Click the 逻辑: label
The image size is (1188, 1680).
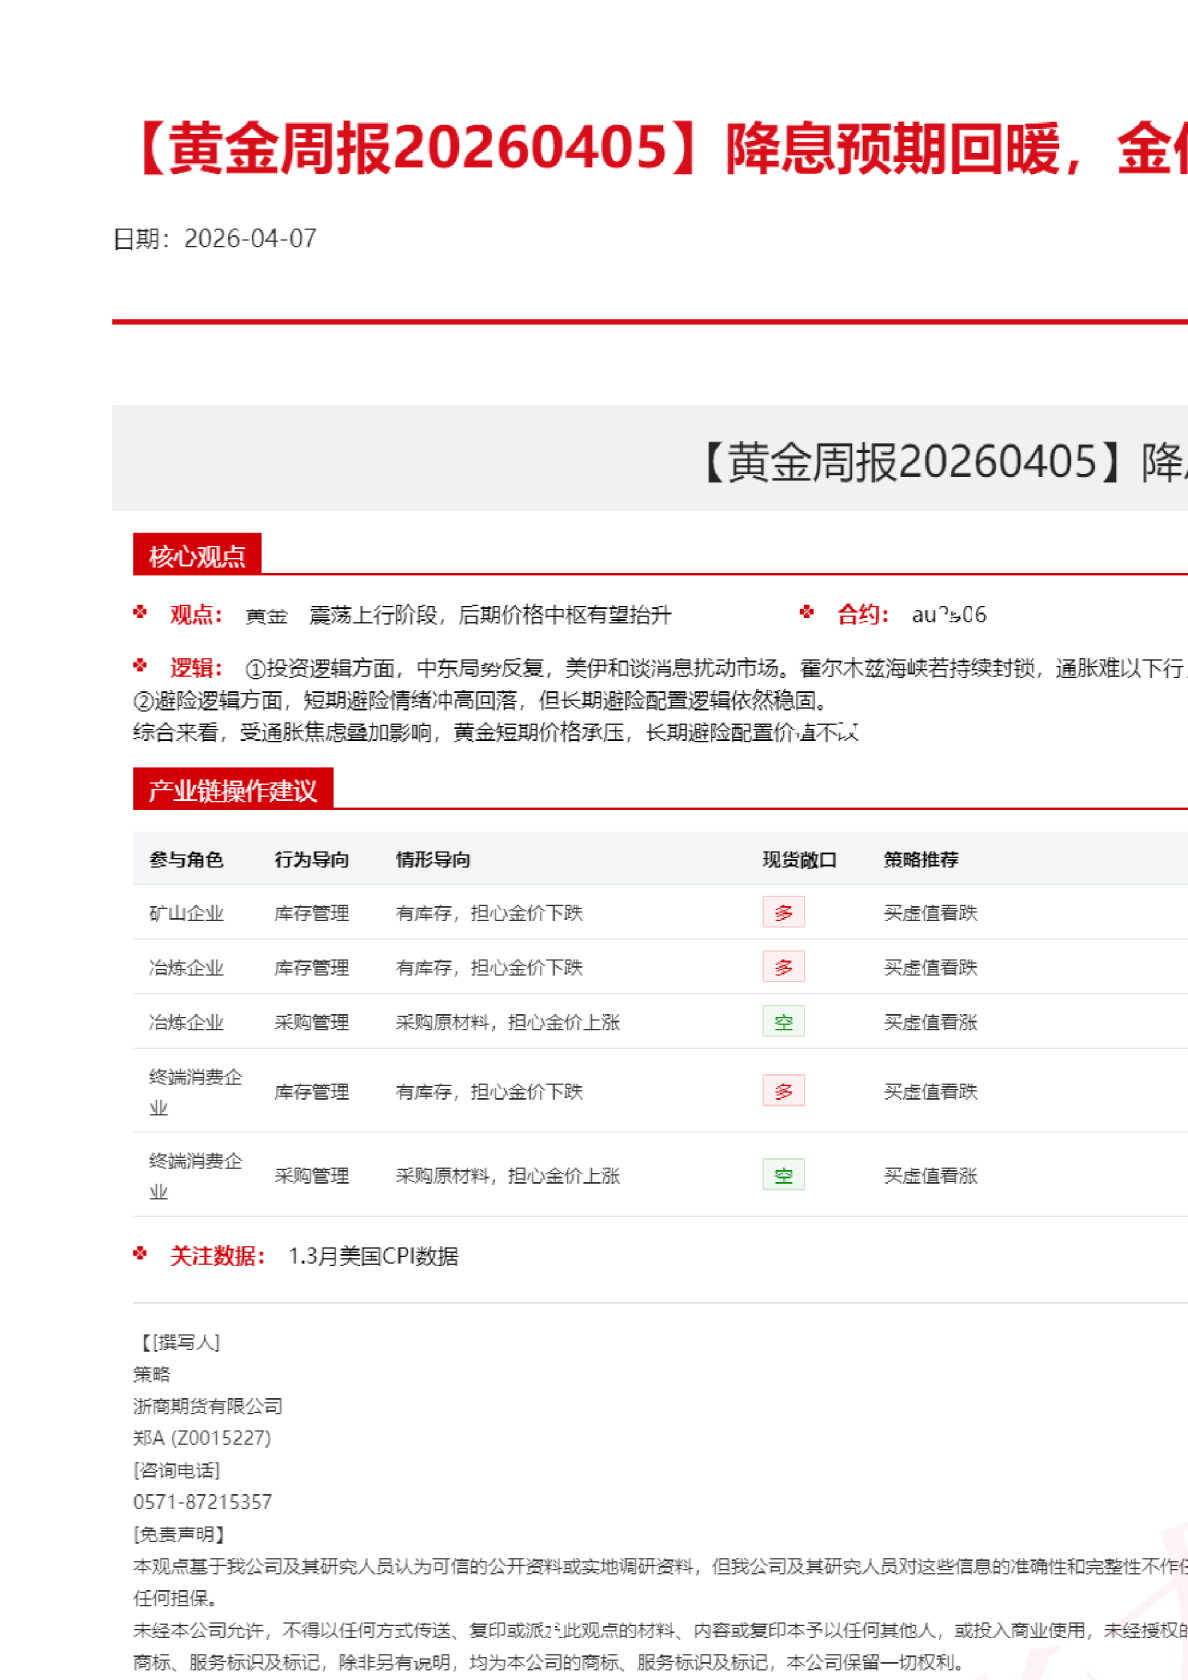[x=196, y=668]
